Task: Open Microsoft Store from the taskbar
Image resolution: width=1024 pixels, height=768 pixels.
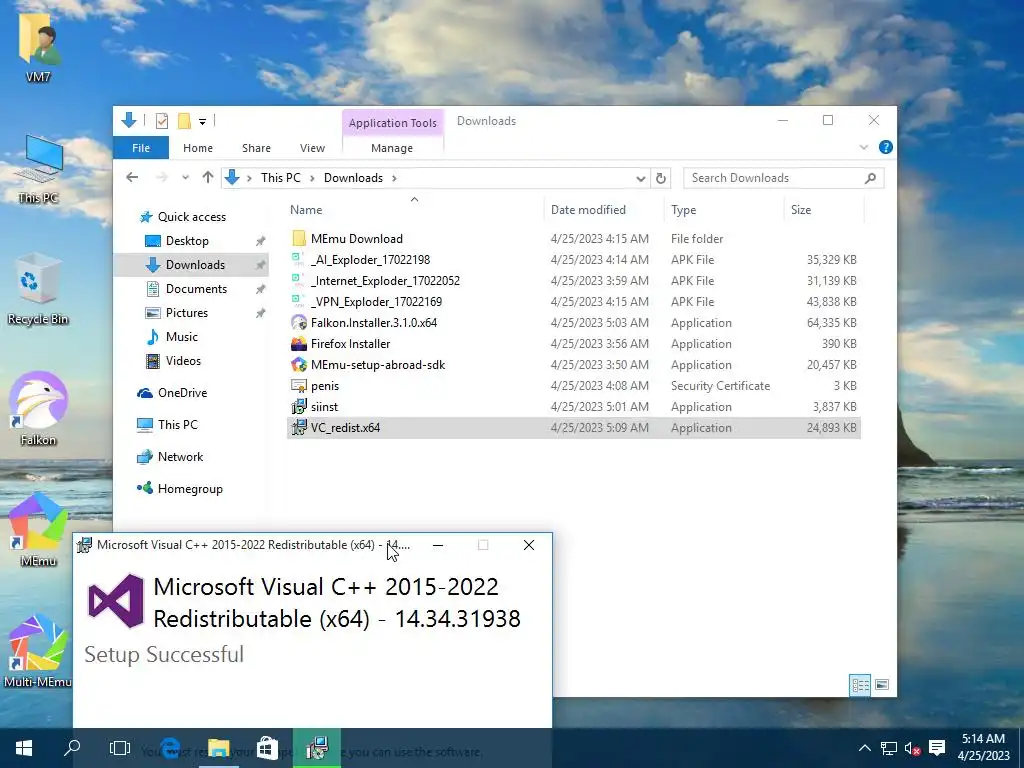Action: pyautogui.click(x=267, y=748)
